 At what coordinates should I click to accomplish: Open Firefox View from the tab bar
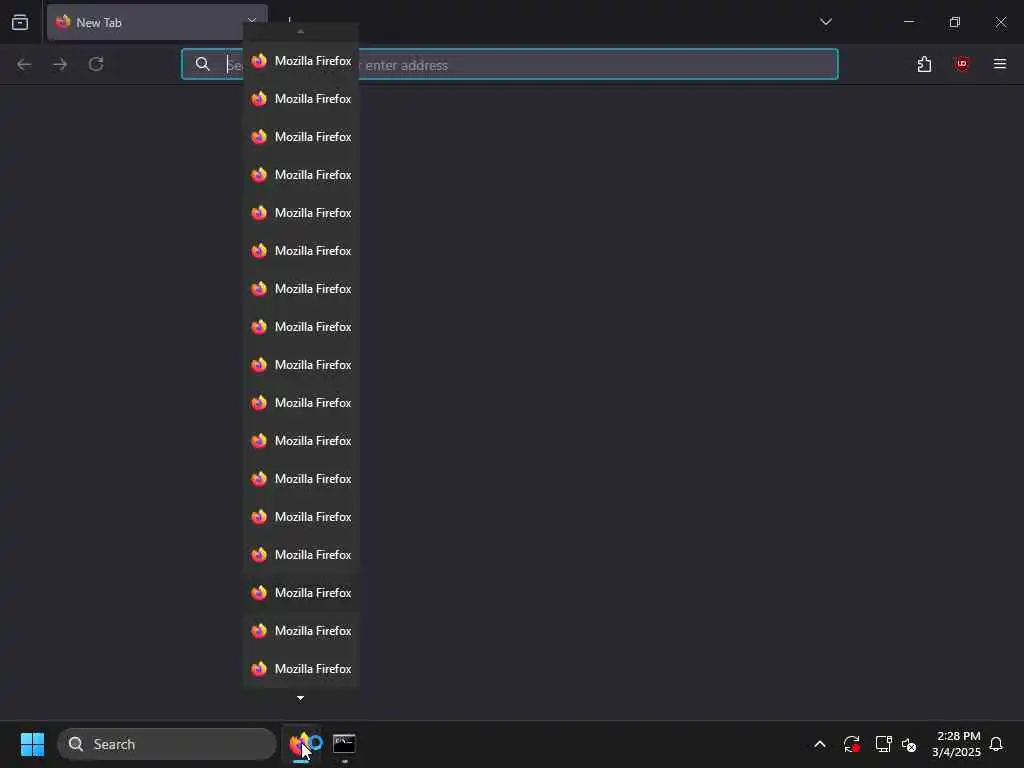pyautogui.click(x=20, y=22)
